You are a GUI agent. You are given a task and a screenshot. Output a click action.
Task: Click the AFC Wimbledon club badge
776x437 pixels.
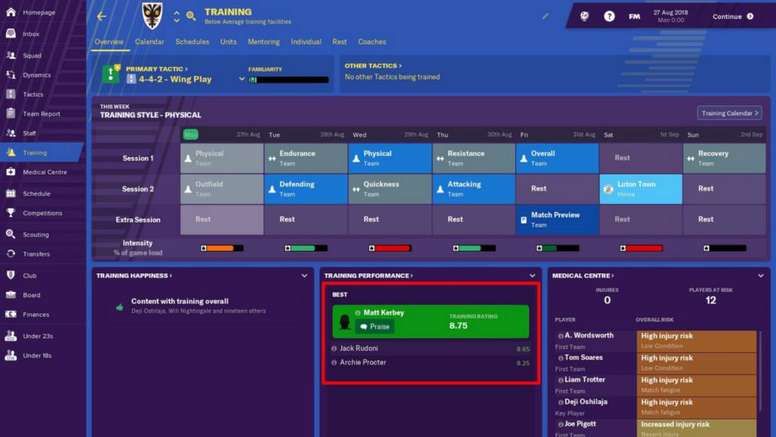[x=152, y=16]
